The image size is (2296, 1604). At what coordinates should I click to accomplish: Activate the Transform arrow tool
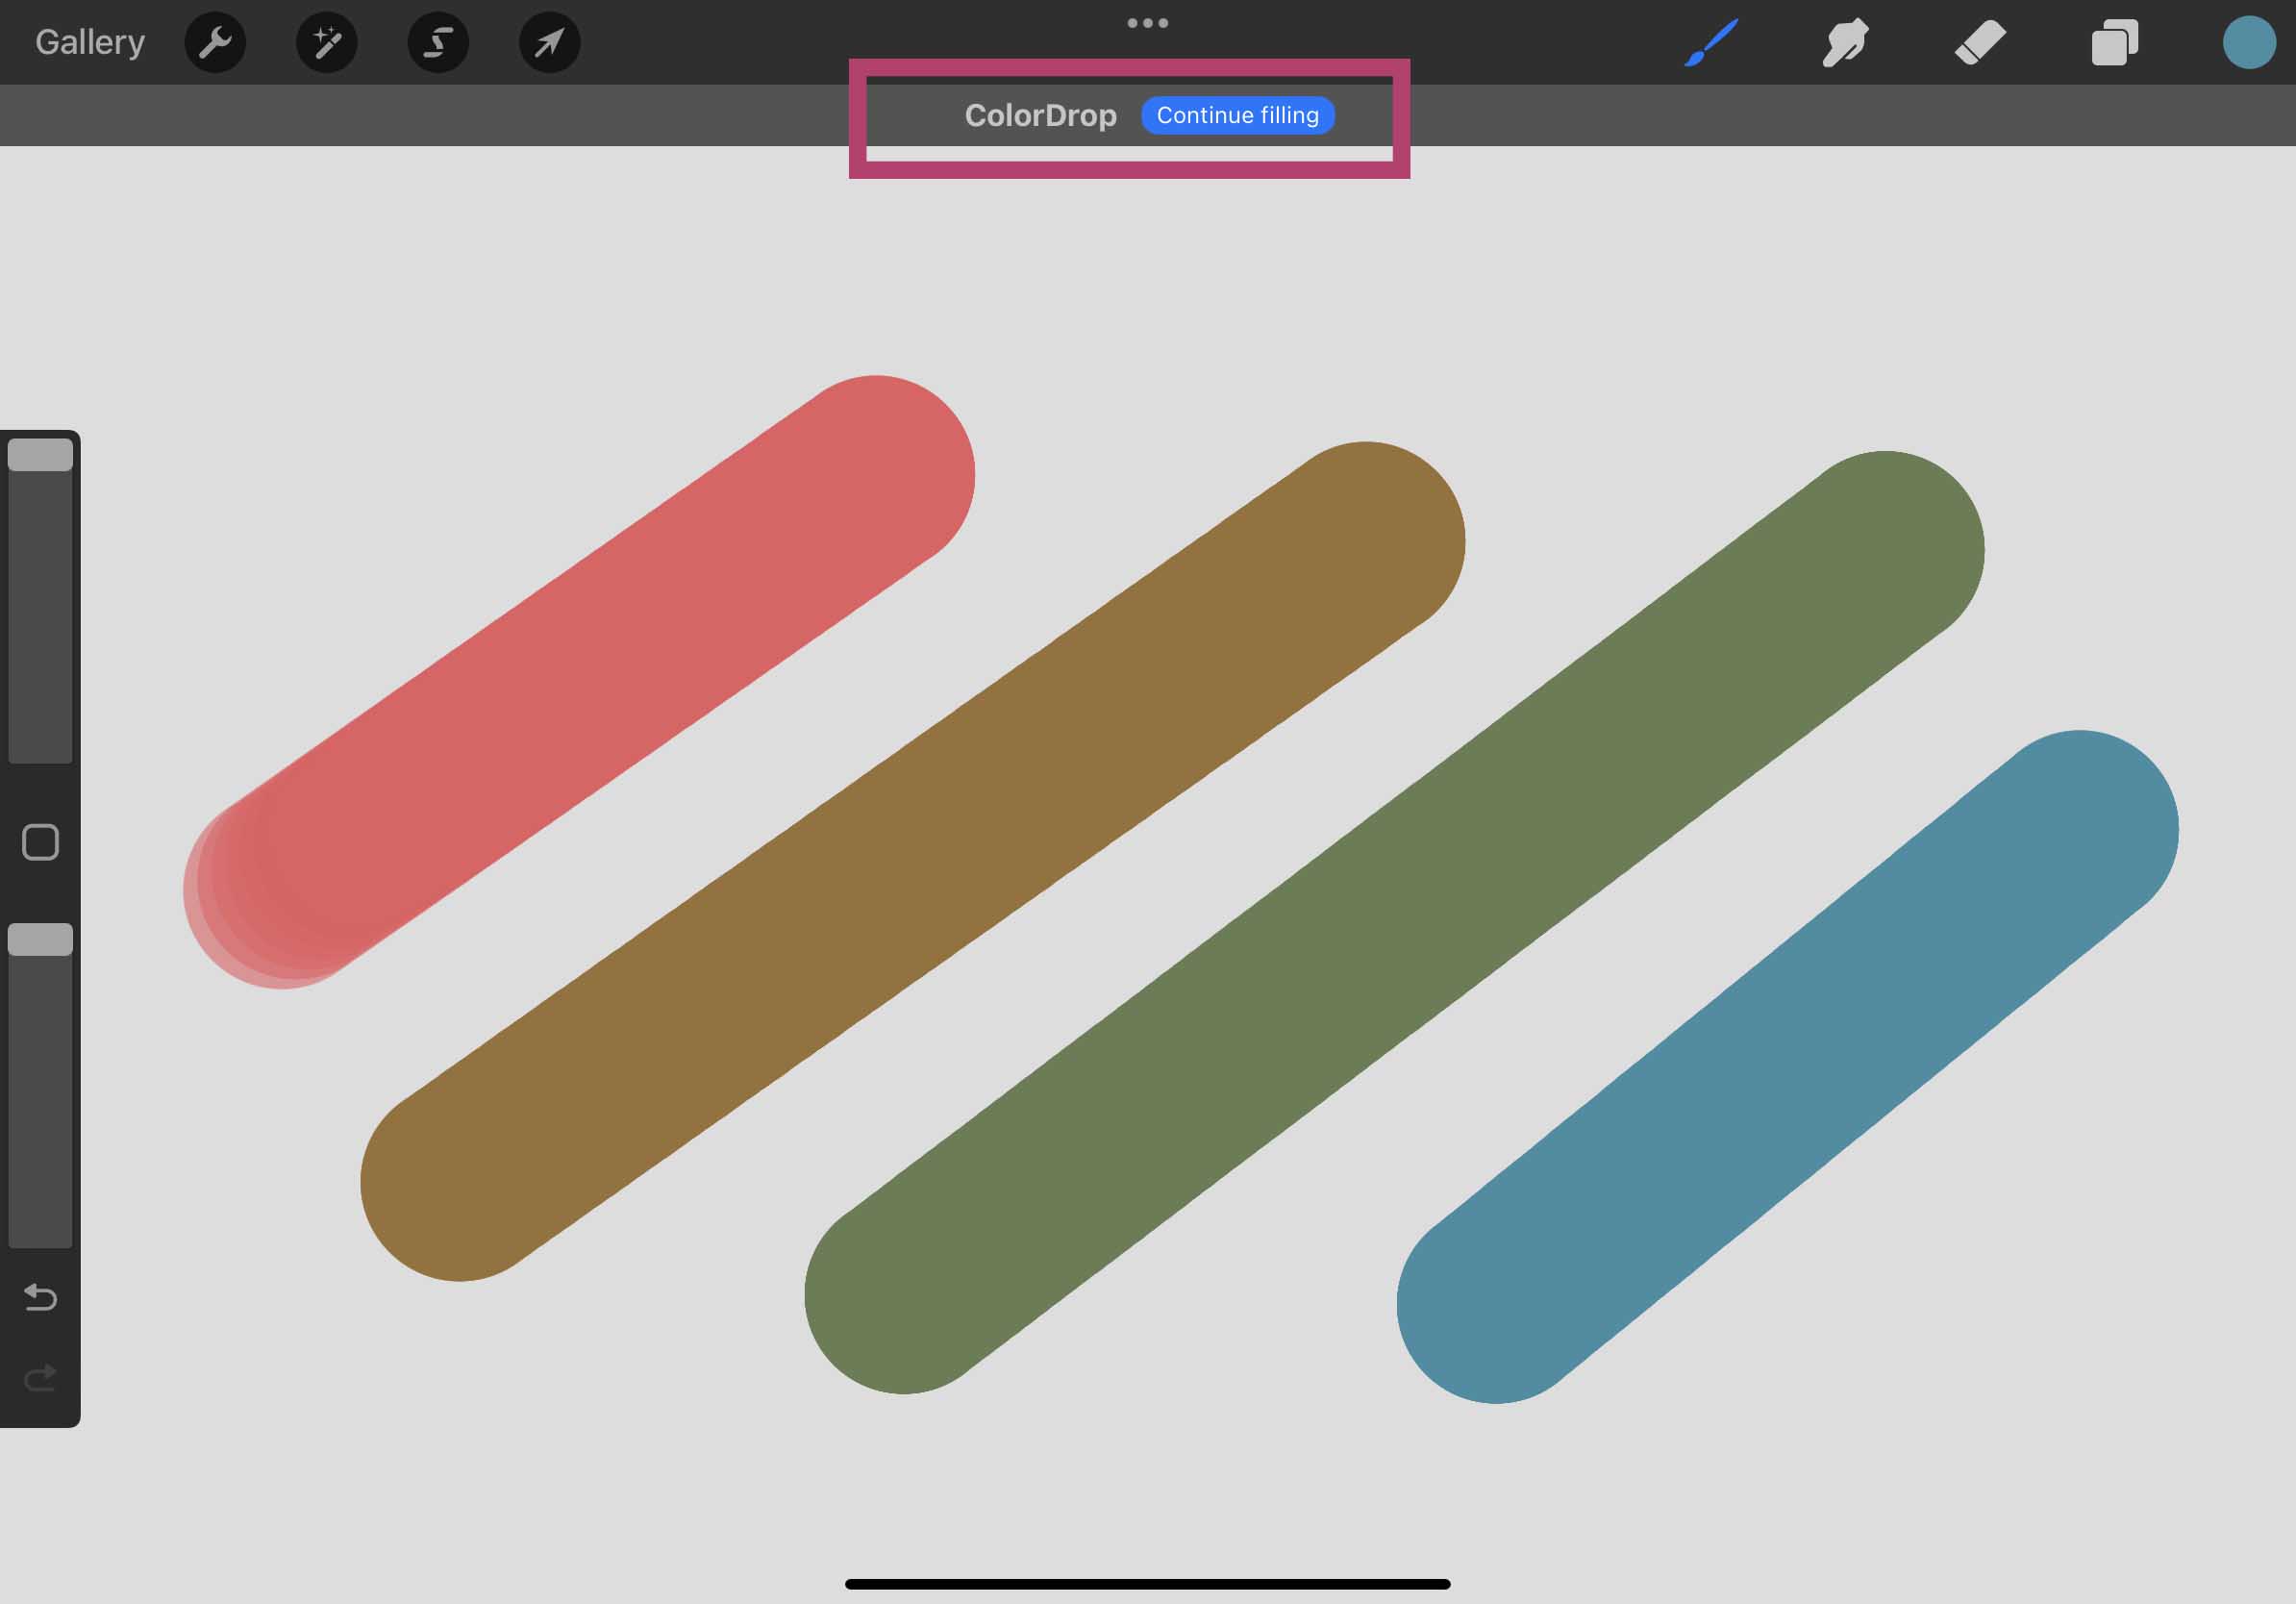[549, 42]
